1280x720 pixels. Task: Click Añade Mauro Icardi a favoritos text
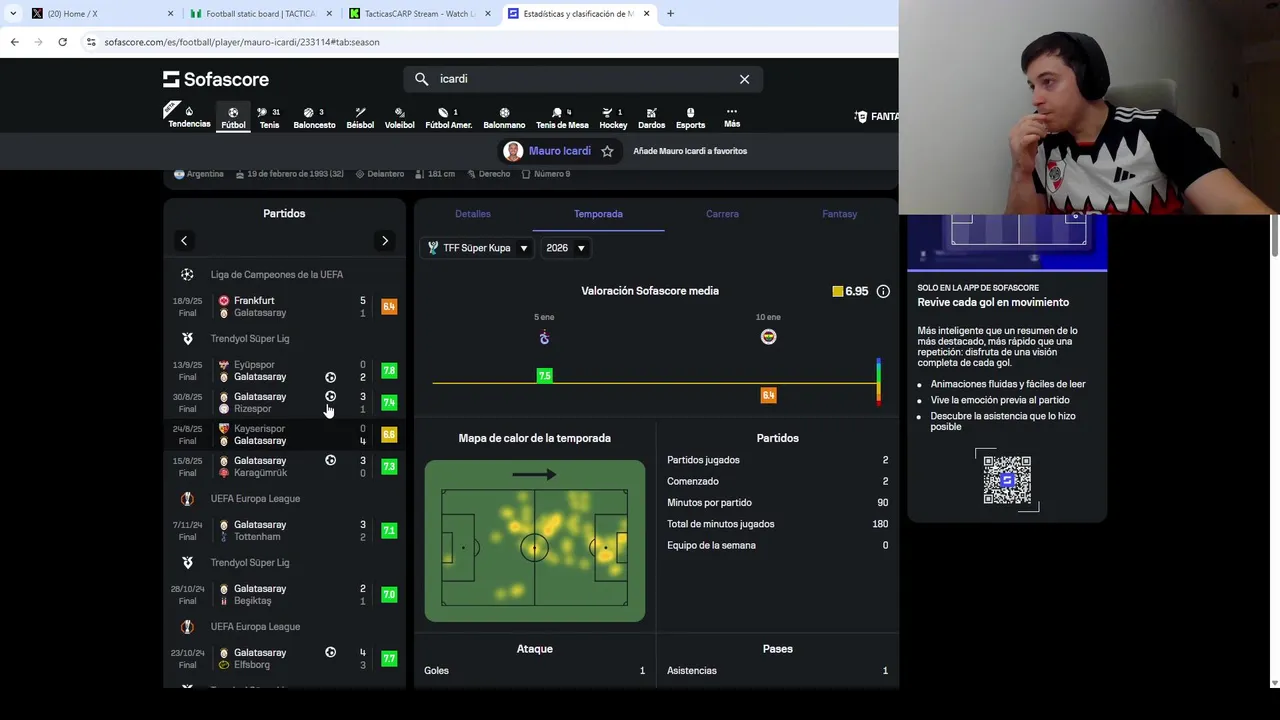point(690,151)
